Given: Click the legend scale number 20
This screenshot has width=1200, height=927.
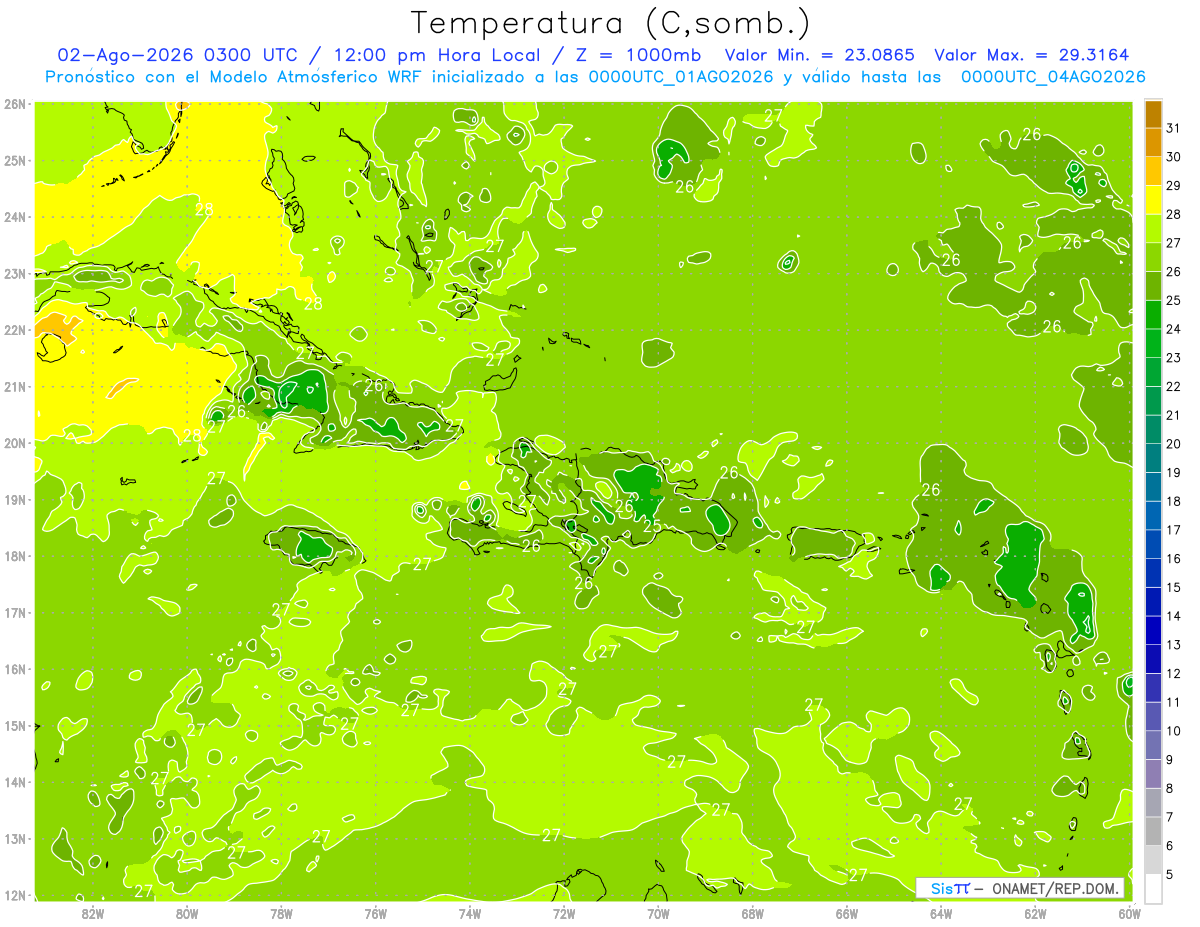Looking at the screenshot, I should tap(1174, 444).
